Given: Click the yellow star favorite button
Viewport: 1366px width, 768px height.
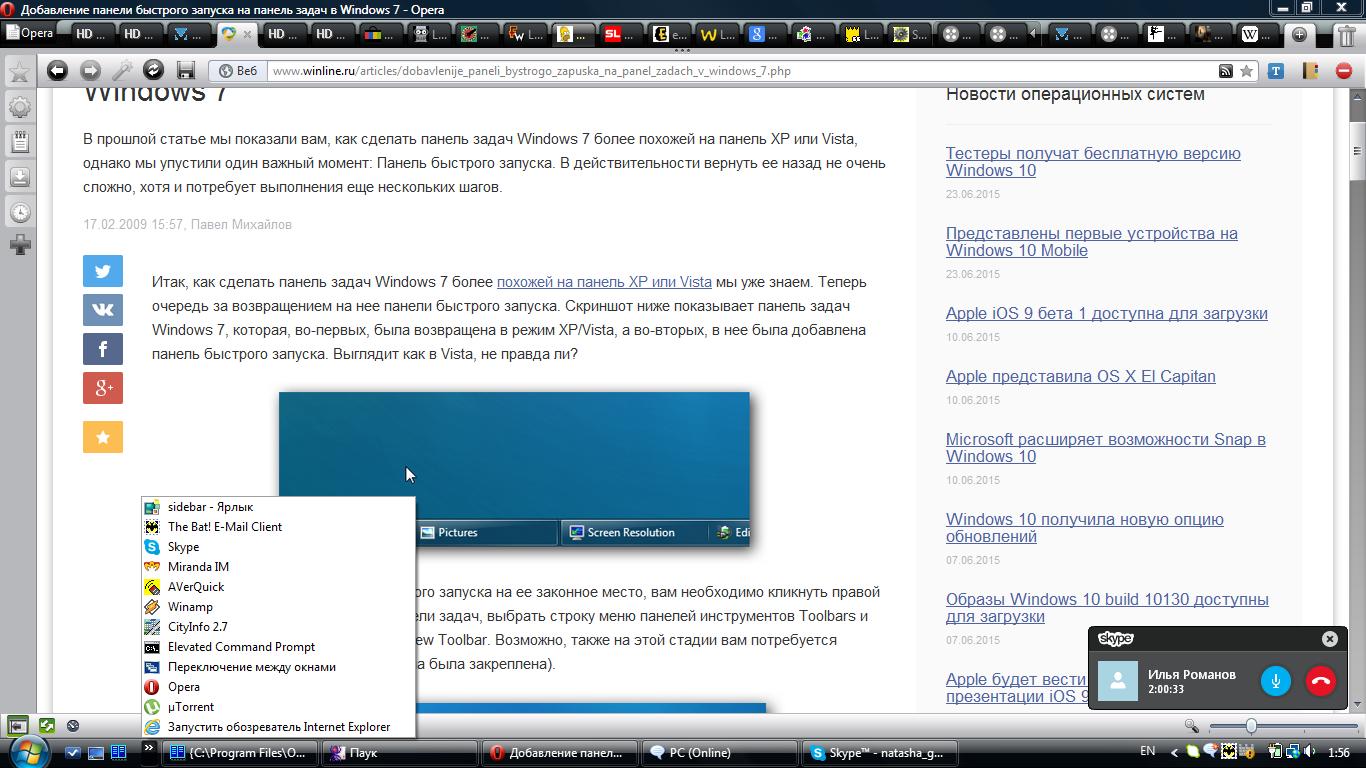Looking at the screenshot, I should pyautogui.click(x=103, y=437).
